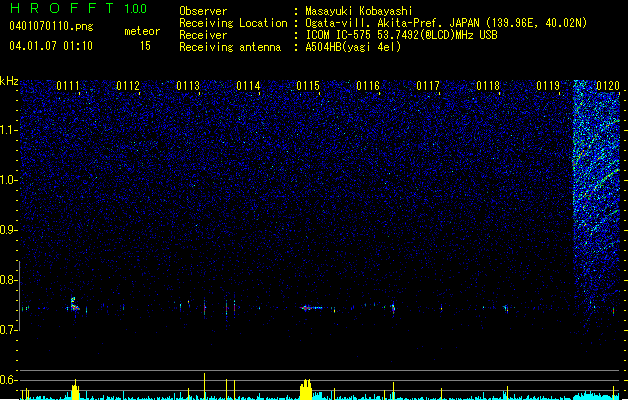629x400 pixels.
Task: Click the time marker 0118
Action: 488,86
